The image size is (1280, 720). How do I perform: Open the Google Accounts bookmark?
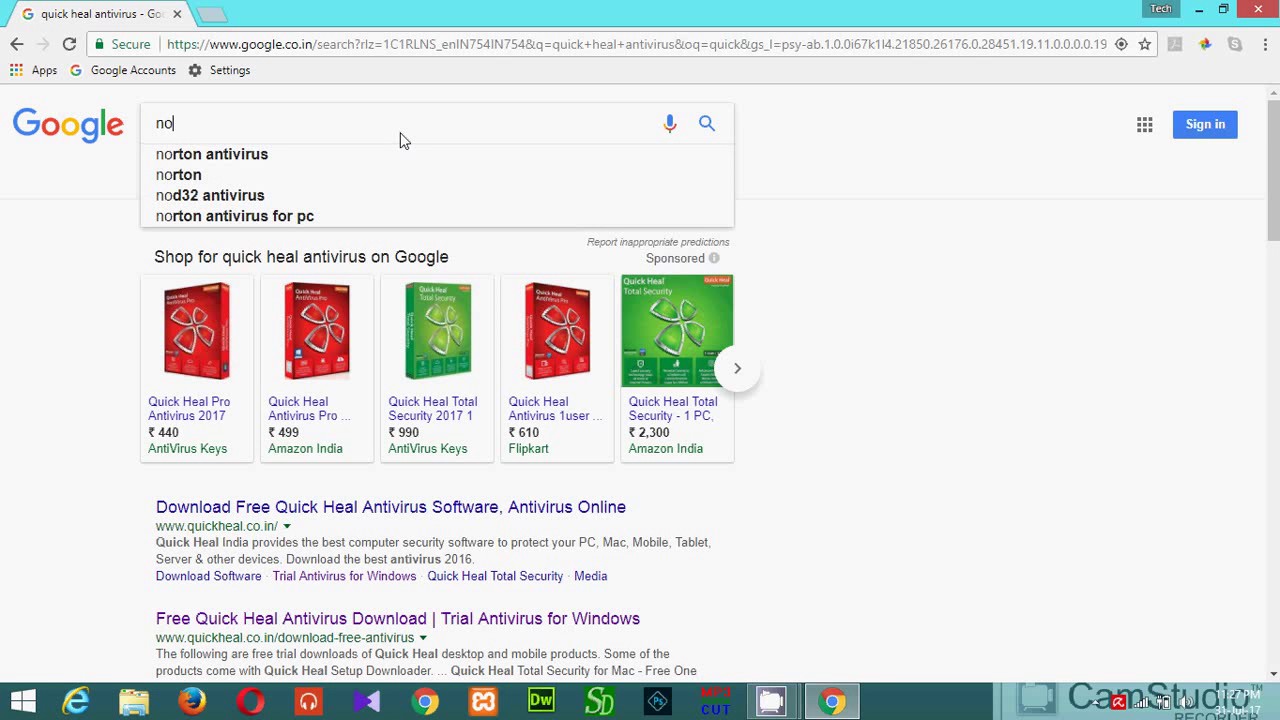(x=123, y=70)
